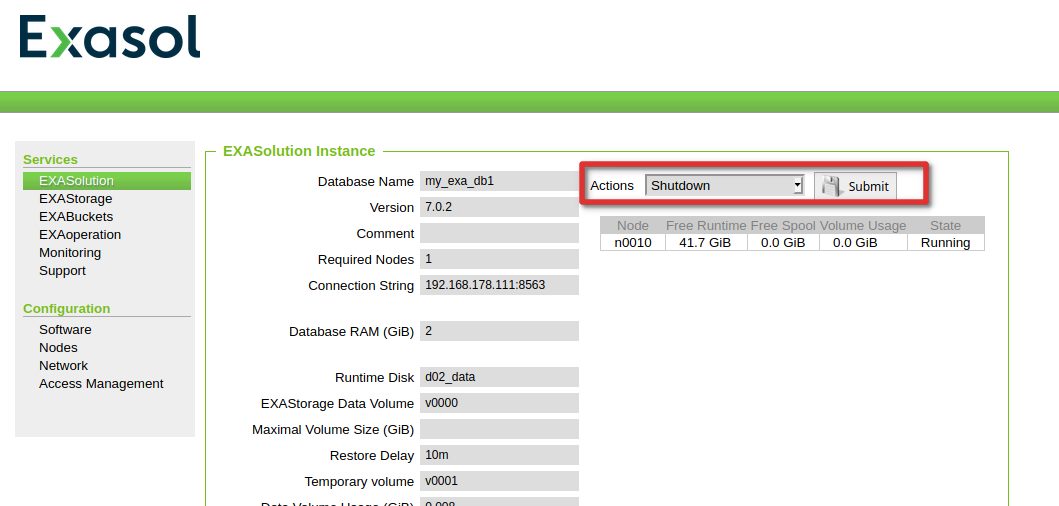This screenshot has height=506, width=1059.
Task: Click the empty Comment field
Action: pyautogui.click(x=499, y=233)
